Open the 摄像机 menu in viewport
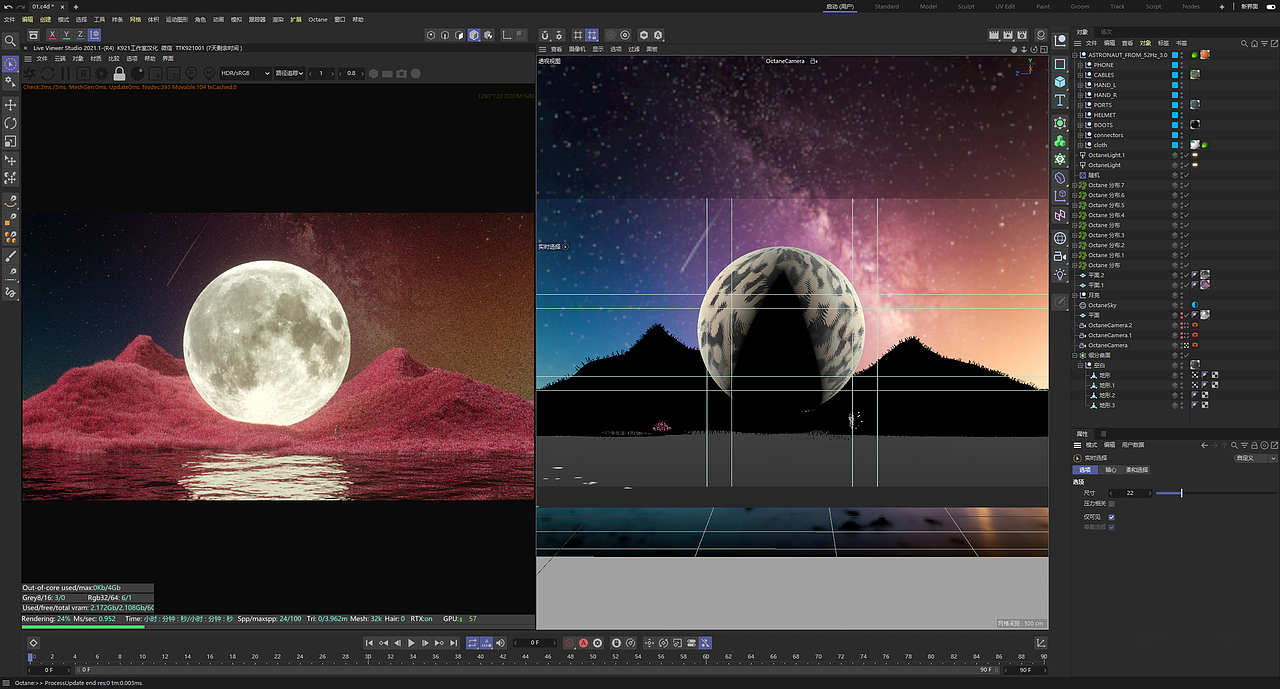The height and width of the screenshot is (689, 1280). click(x=577, y=48)
